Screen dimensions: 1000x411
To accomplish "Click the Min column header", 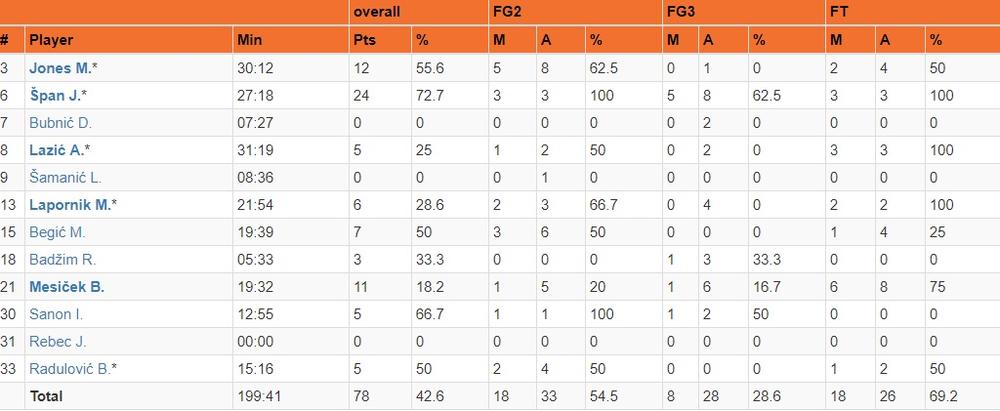I will [x=248, y=41].
